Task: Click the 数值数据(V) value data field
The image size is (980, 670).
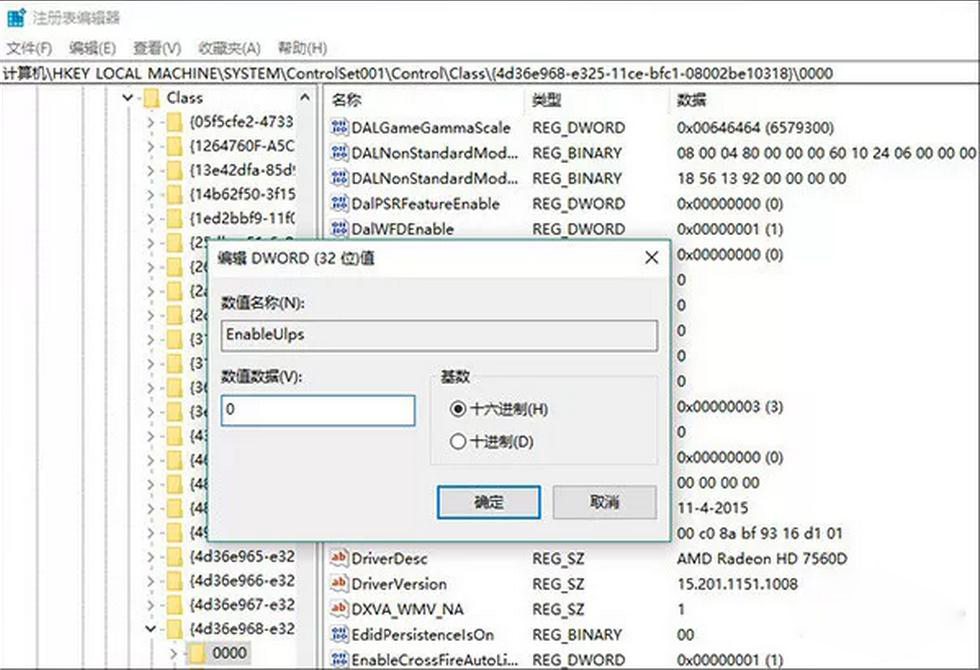Action: point(317,411)
